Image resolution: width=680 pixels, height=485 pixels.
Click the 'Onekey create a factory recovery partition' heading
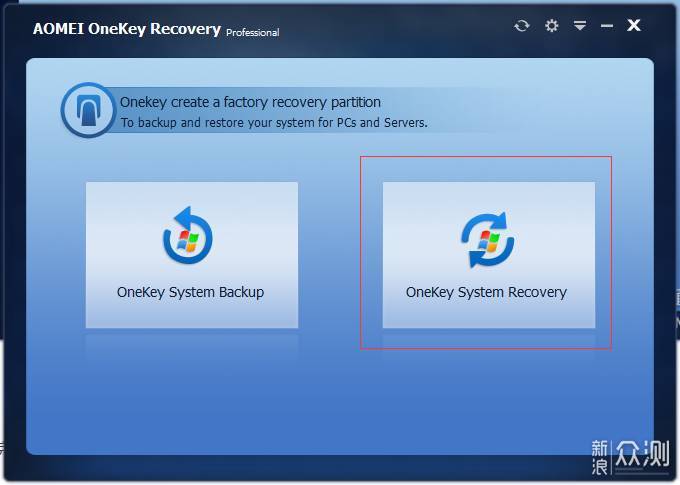(x=250, y=102)
